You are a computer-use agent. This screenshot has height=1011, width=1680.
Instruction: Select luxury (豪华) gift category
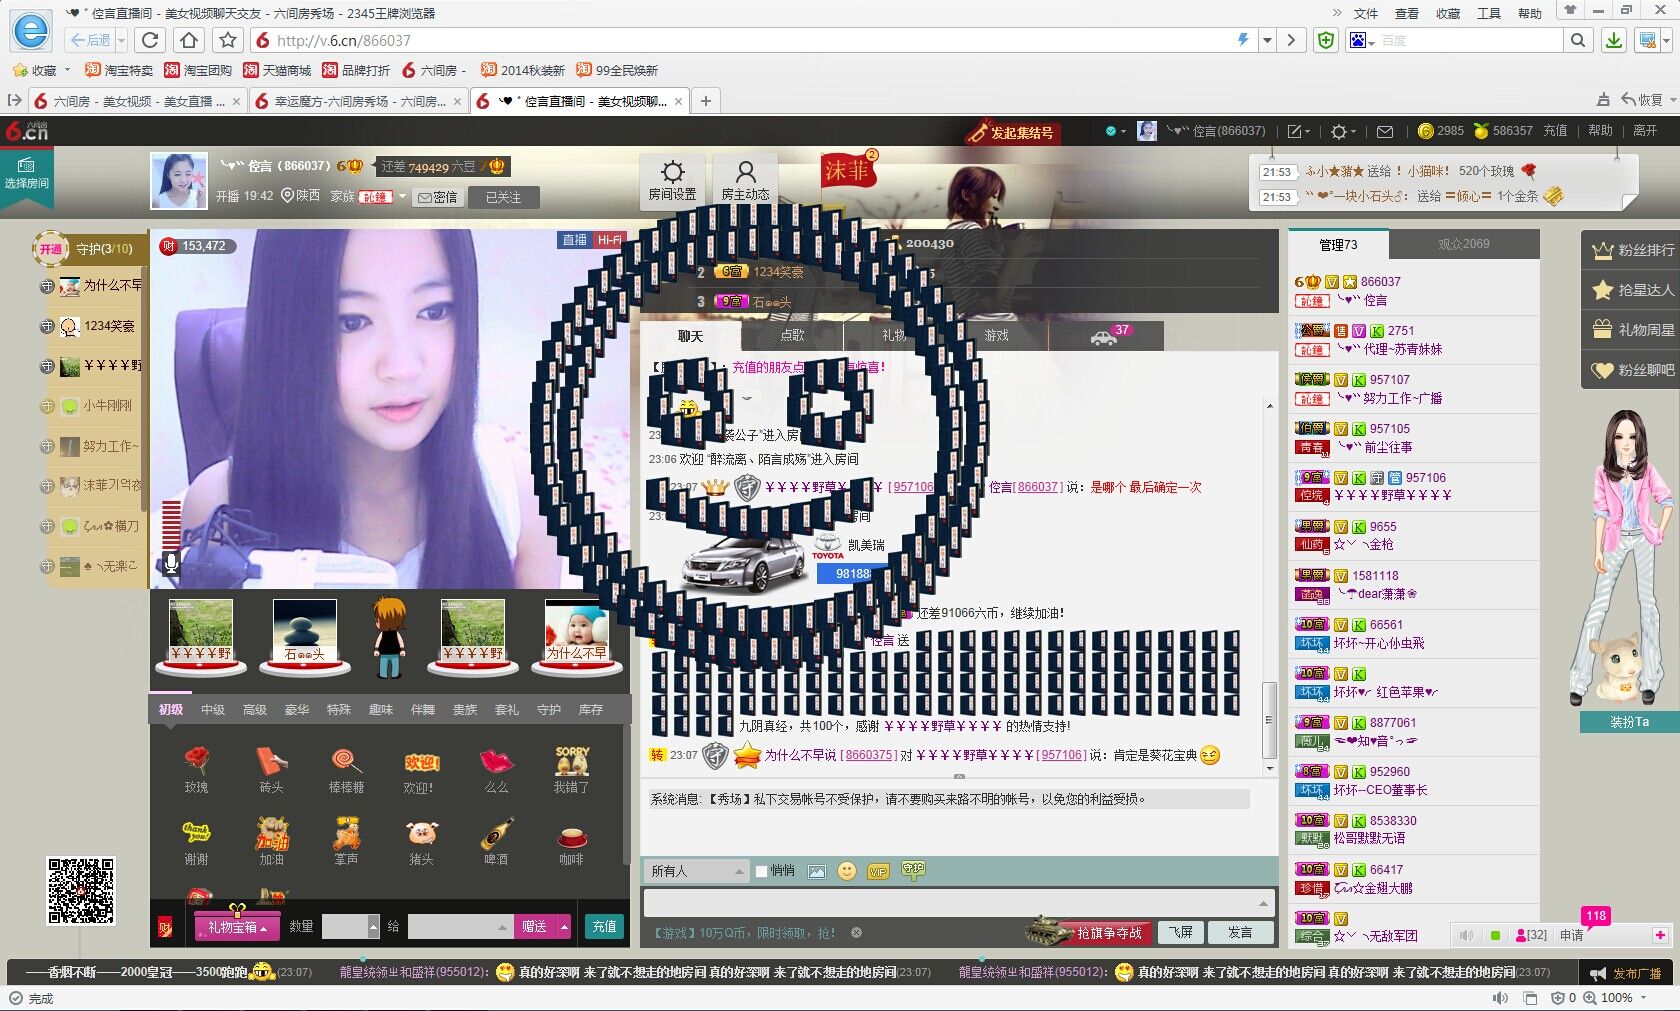[x=297, y=709]
